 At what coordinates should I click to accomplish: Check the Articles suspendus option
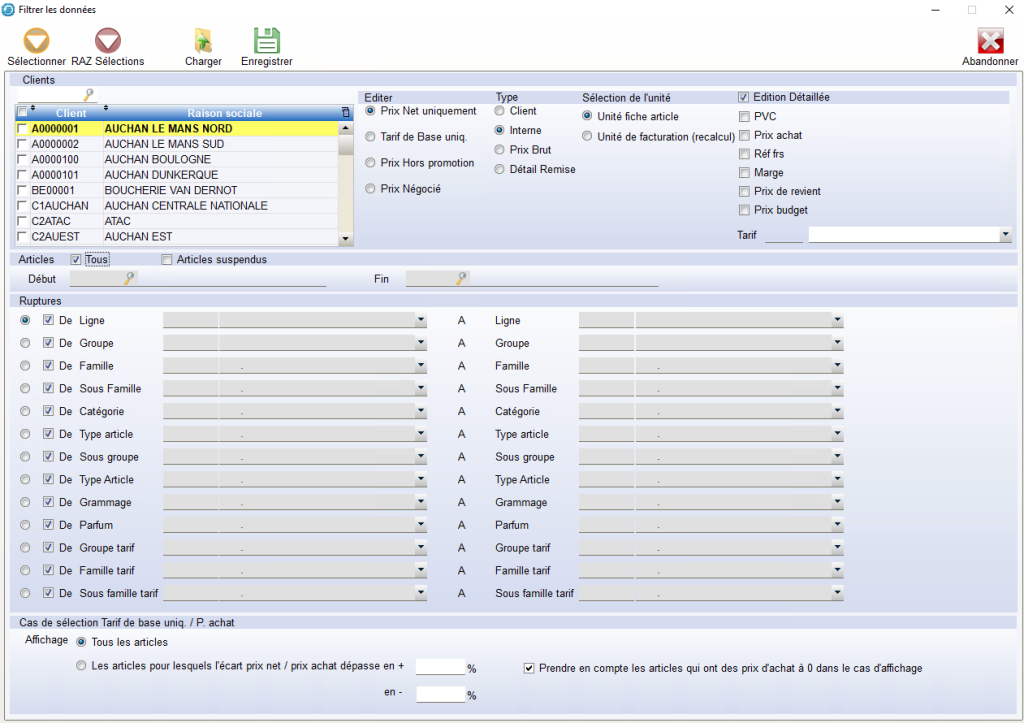pos(167,260)
